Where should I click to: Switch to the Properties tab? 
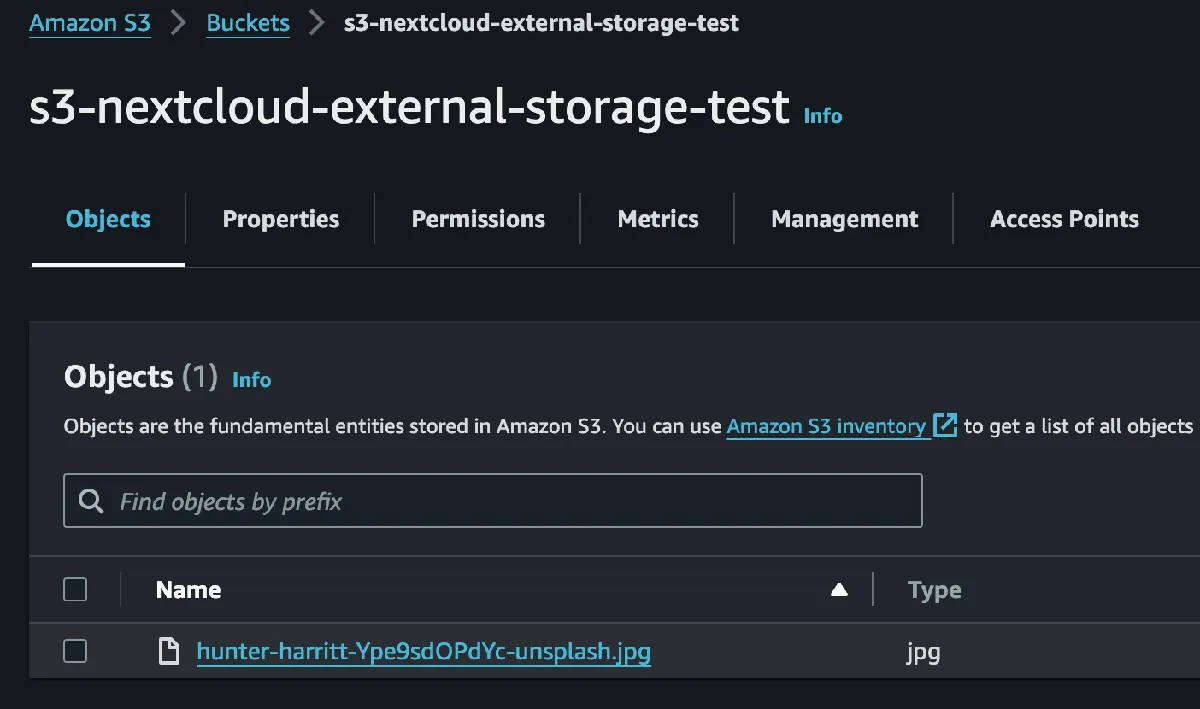(x=281, y=219)
